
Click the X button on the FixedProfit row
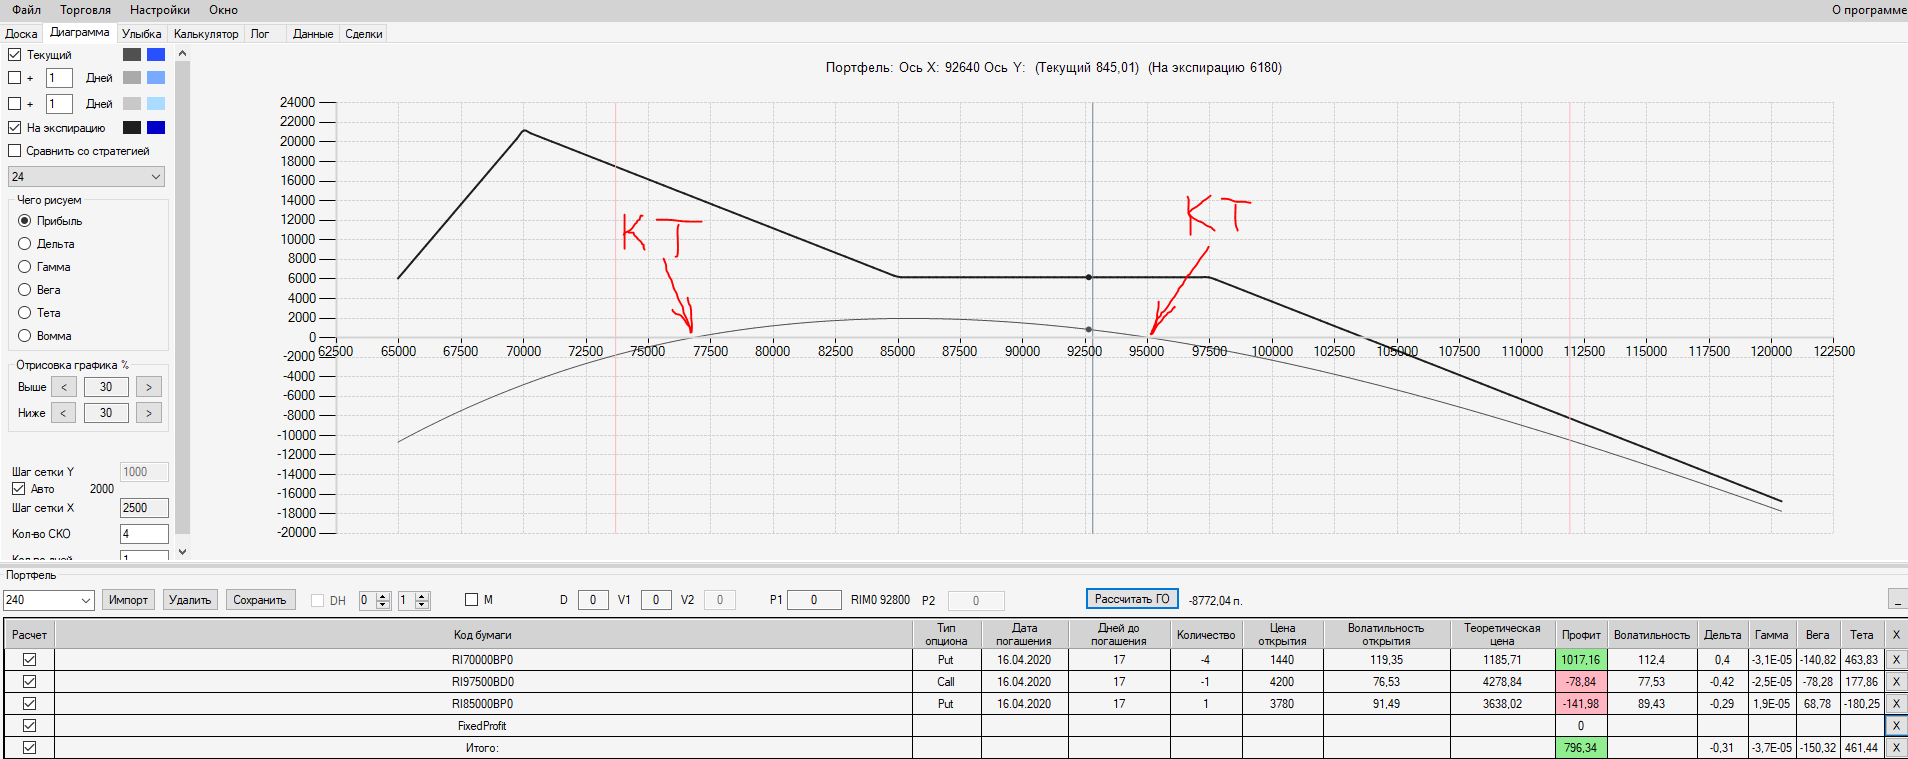[x=1895, y=726]
